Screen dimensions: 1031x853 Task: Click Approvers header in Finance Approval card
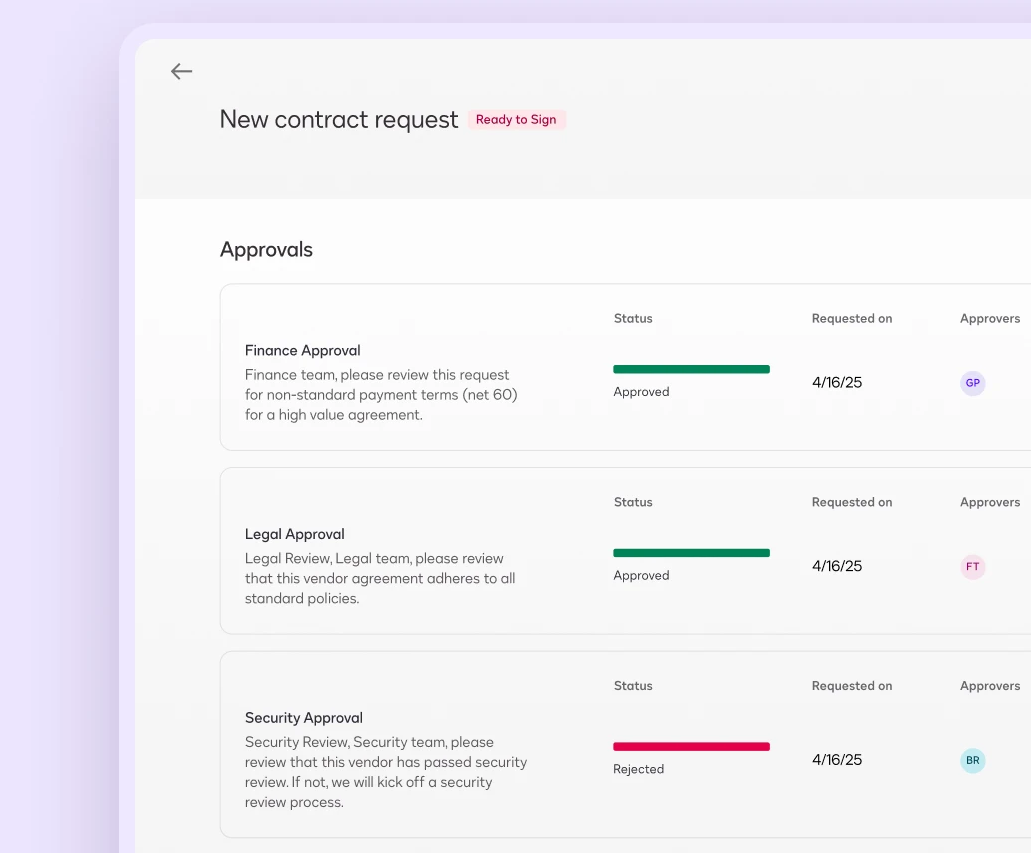tap(990, 318)
